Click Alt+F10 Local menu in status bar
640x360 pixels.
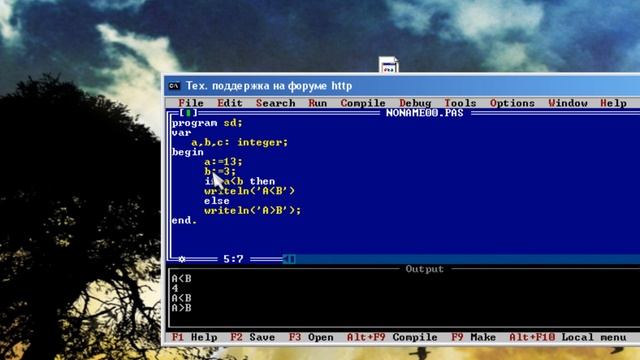(568, 337)
